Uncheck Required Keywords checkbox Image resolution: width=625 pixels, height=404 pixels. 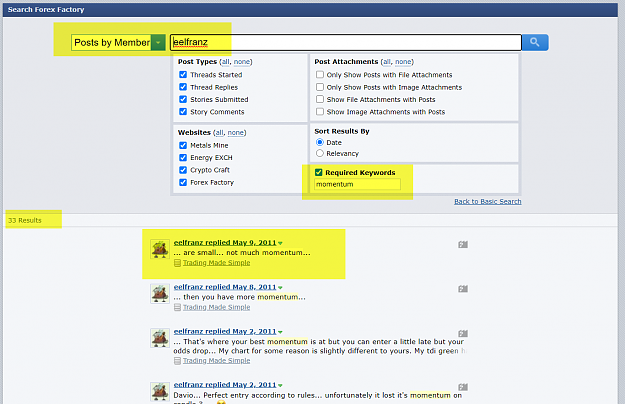[318, 172]
